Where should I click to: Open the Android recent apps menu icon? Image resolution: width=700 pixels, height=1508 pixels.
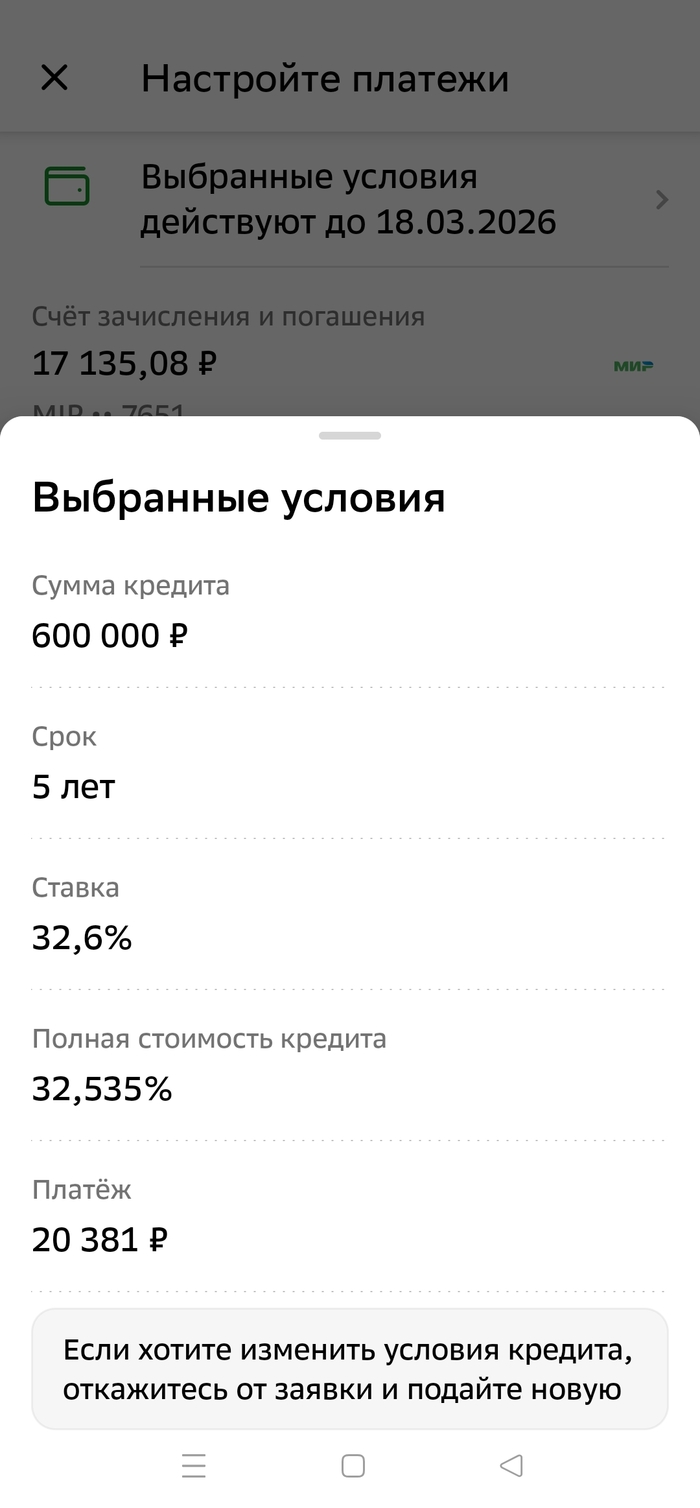click(194, 1466)
